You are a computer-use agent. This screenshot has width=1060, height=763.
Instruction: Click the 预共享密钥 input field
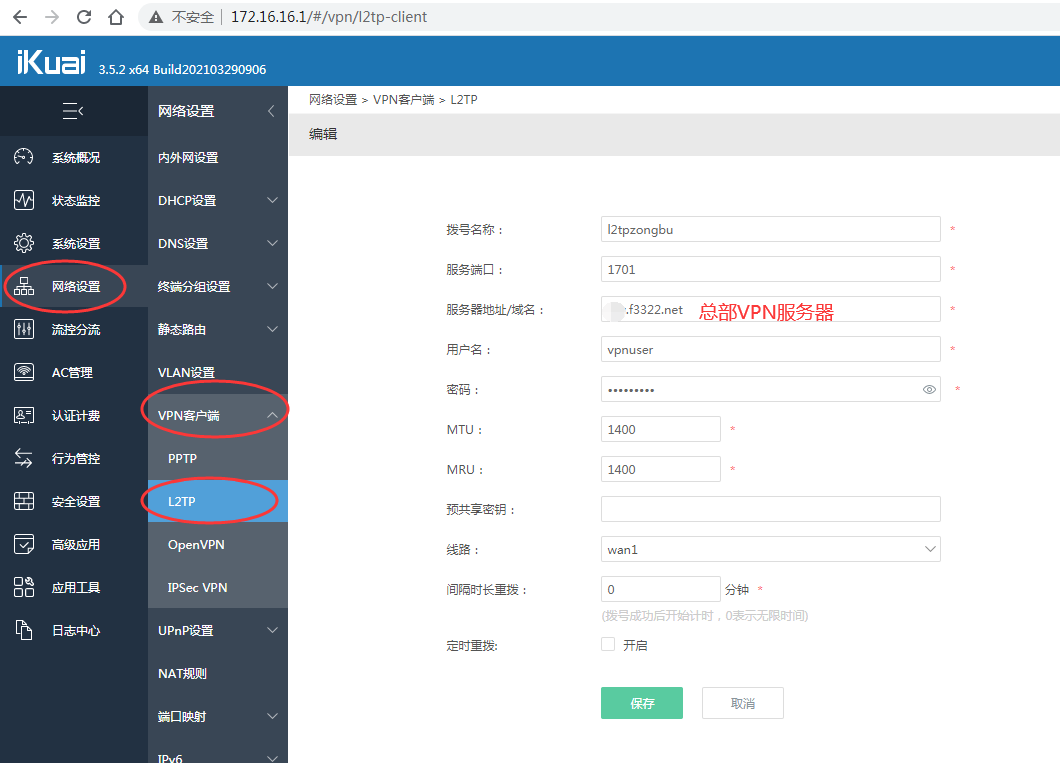pyautogui.click(x=770, y=509)
